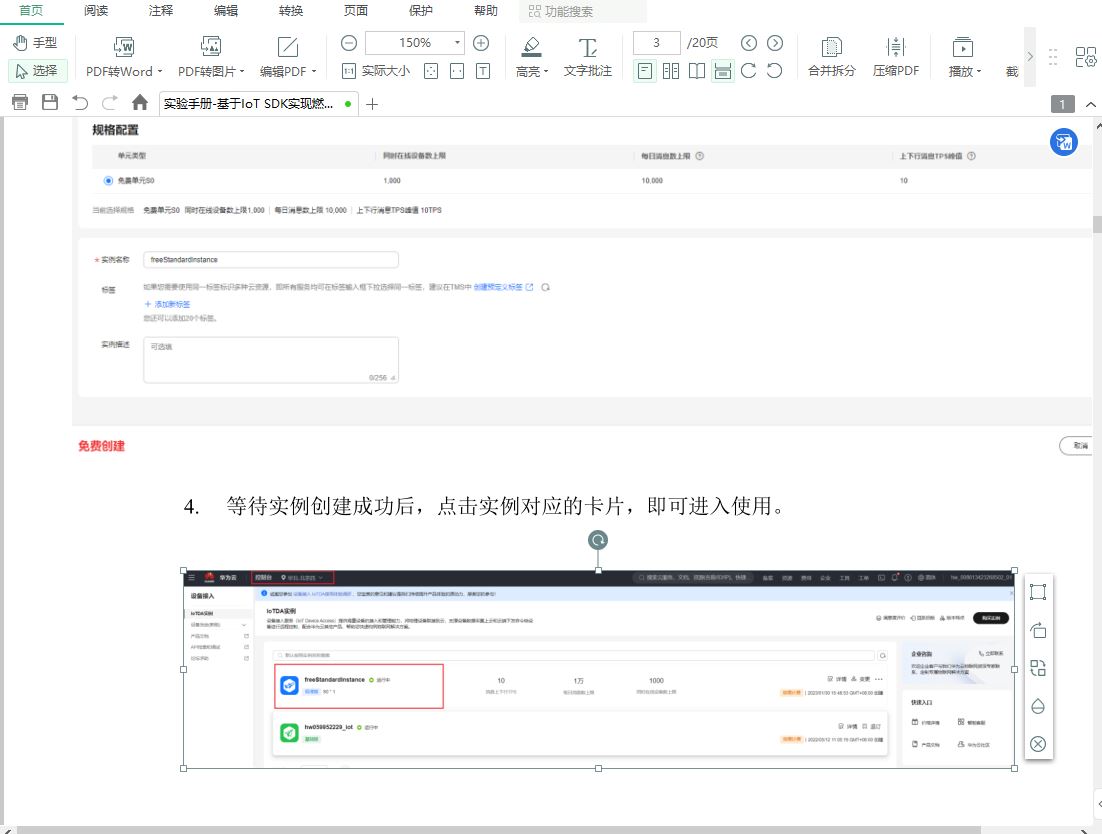The height and width of the screenshot is (834, 1102).
Task: Rotate the page clockwise
Action: point(748,71)
